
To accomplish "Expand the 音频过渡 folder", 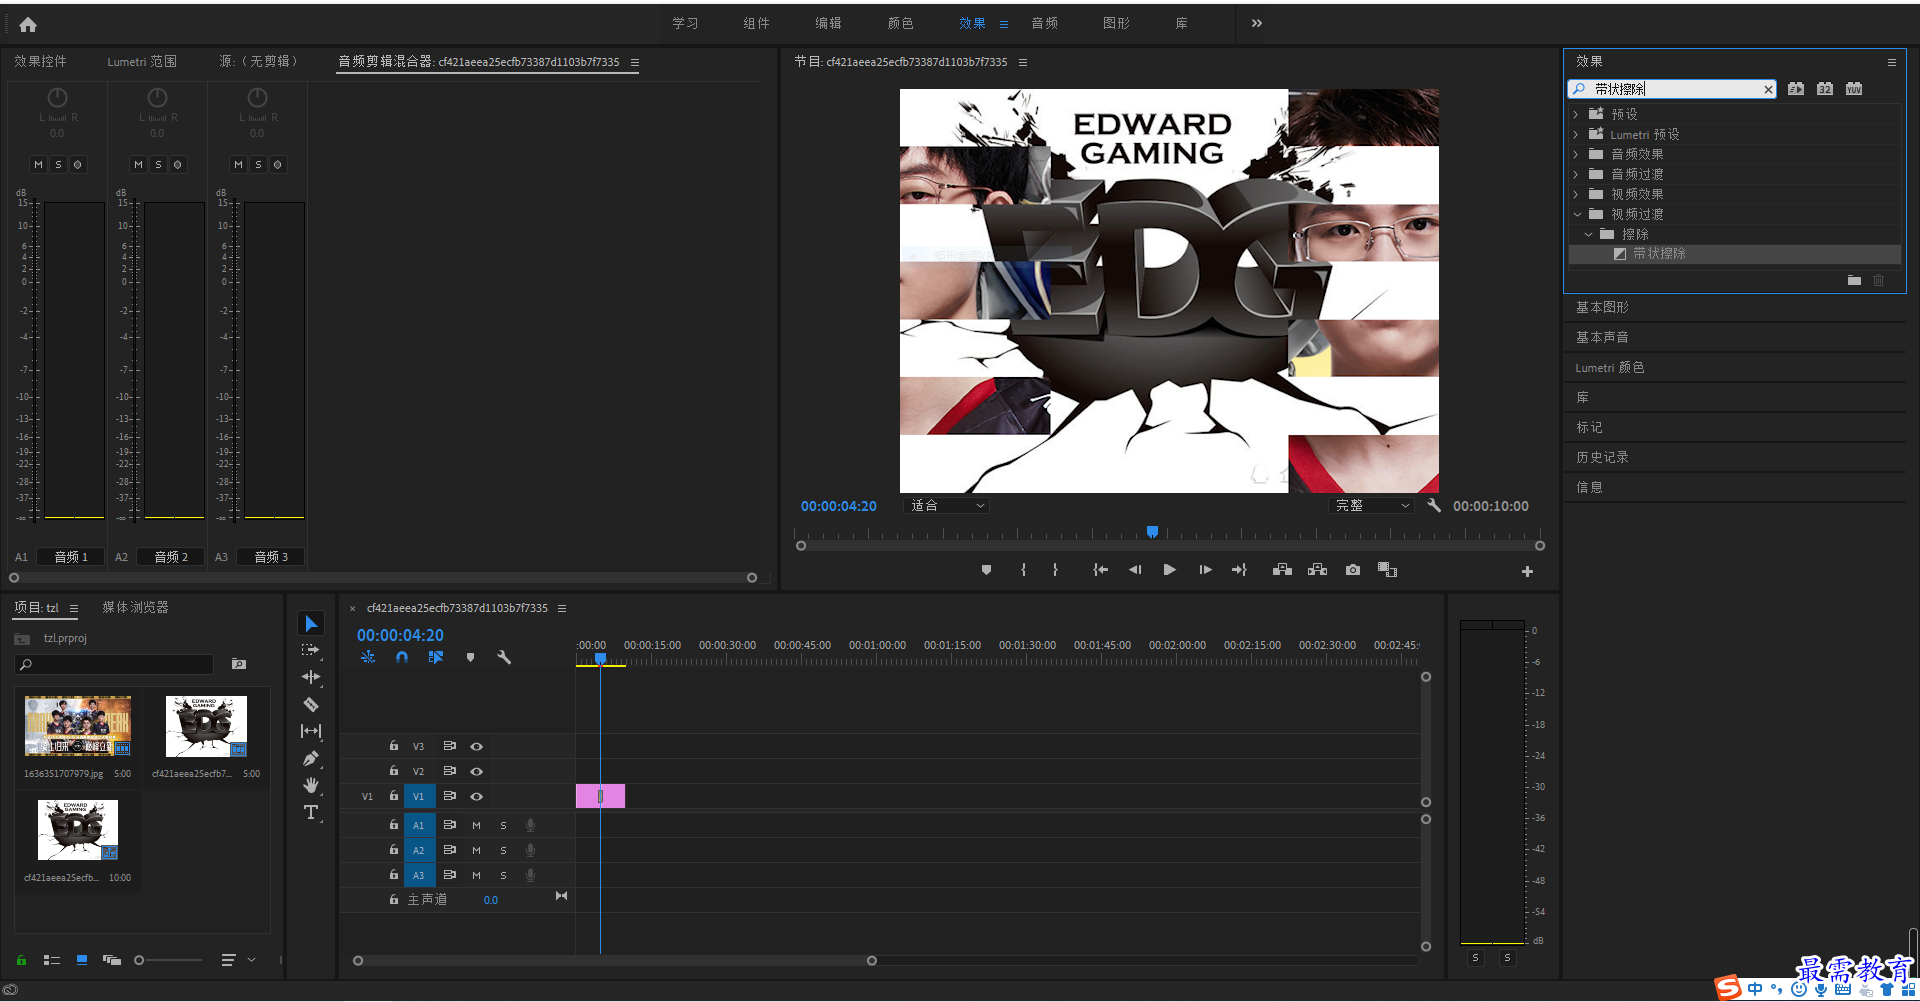I will click(1576, 174).
